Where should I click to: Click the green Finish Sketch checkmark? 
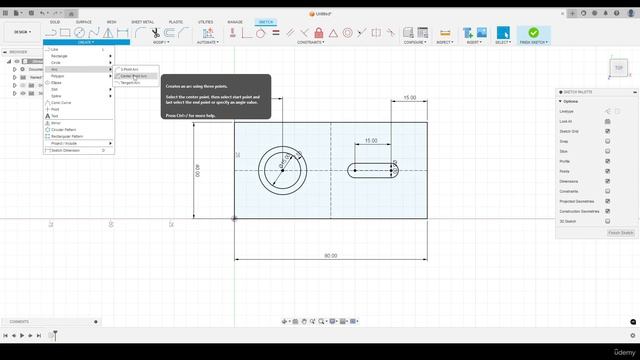pyautogui.click(x=533, y=32)
